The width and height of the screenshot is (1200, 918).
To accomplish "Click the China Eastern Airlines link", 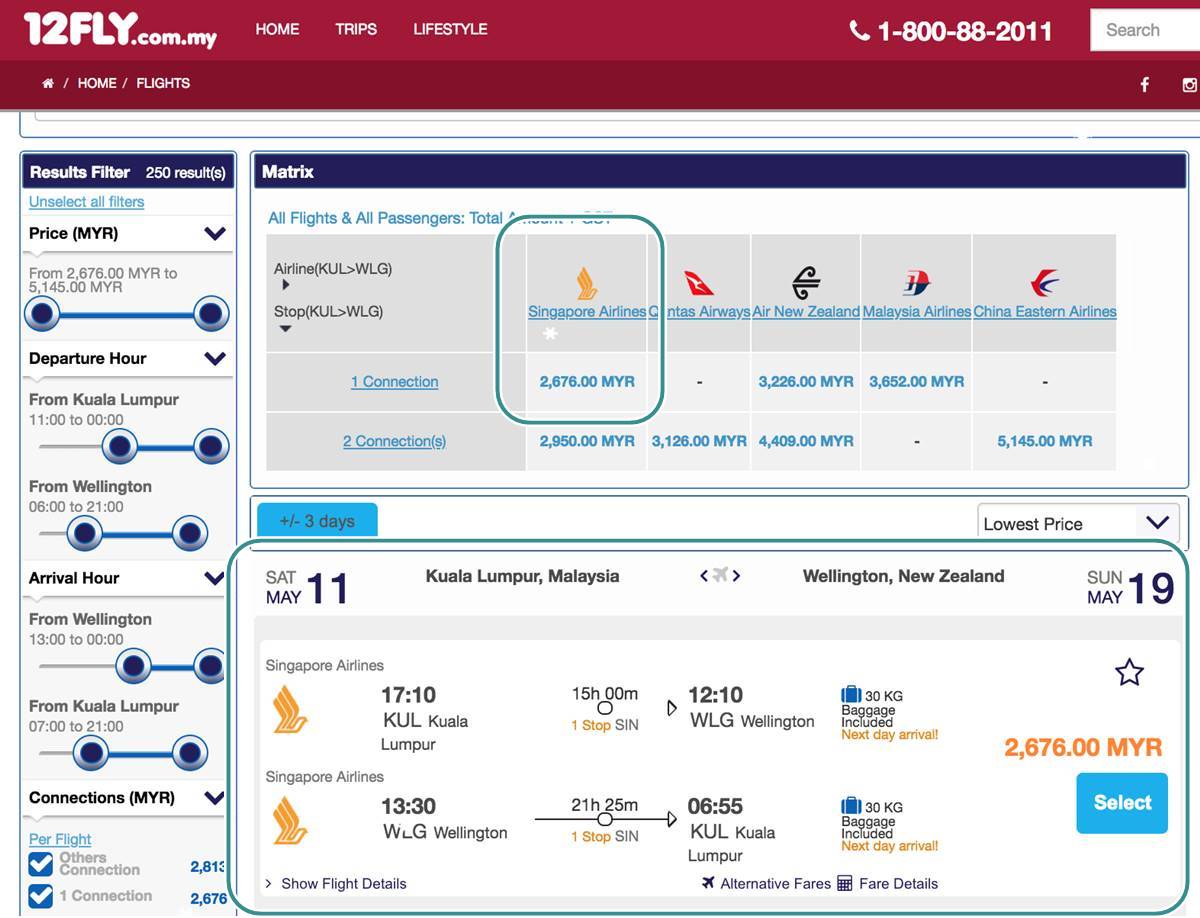I will click(x=1045, y=312).
